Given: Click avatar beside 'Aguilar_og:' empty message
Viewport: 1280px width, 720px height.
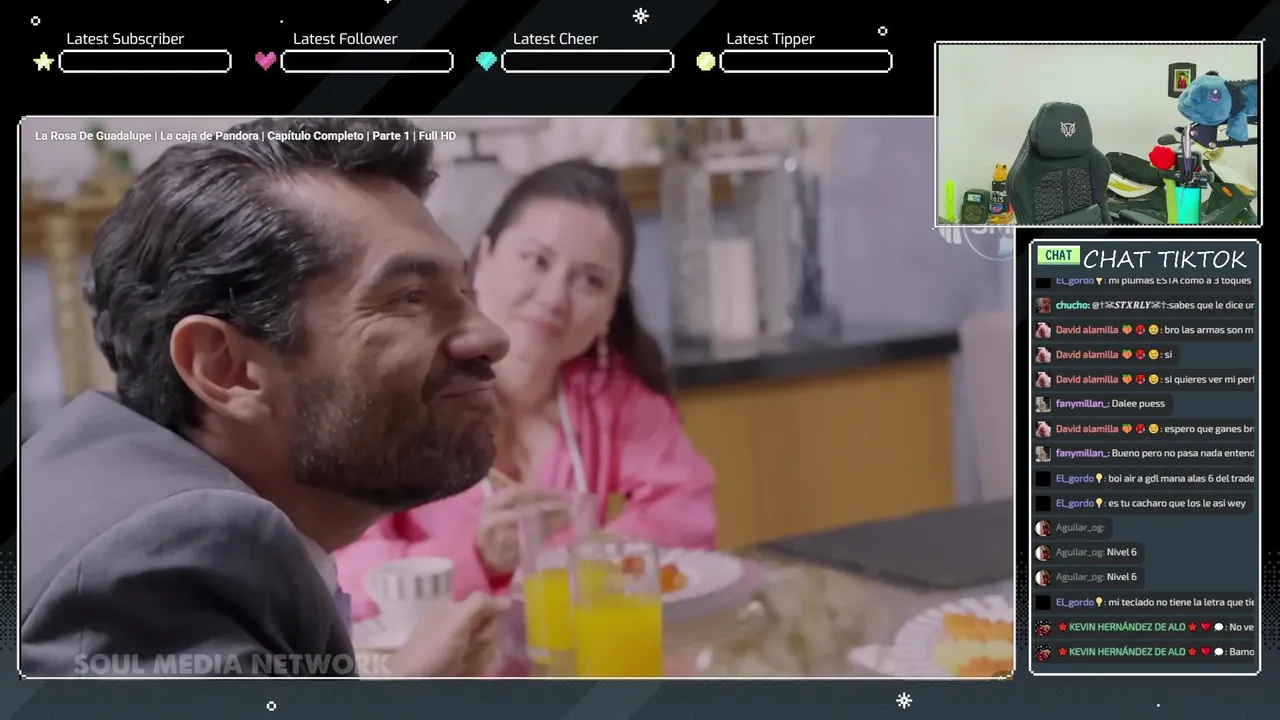Looking at the screenshot, I should point(1043,528).
